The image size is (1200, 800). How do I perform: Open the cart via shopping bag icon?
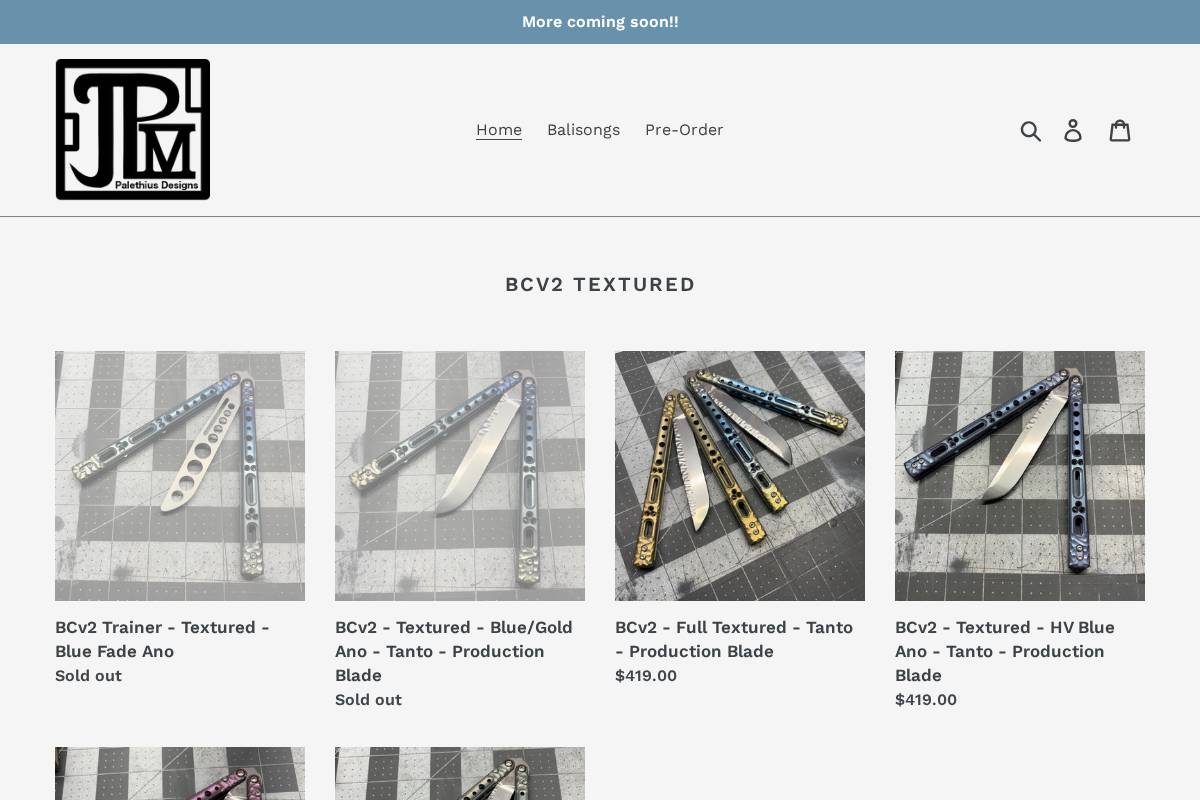click(1120, 130)
